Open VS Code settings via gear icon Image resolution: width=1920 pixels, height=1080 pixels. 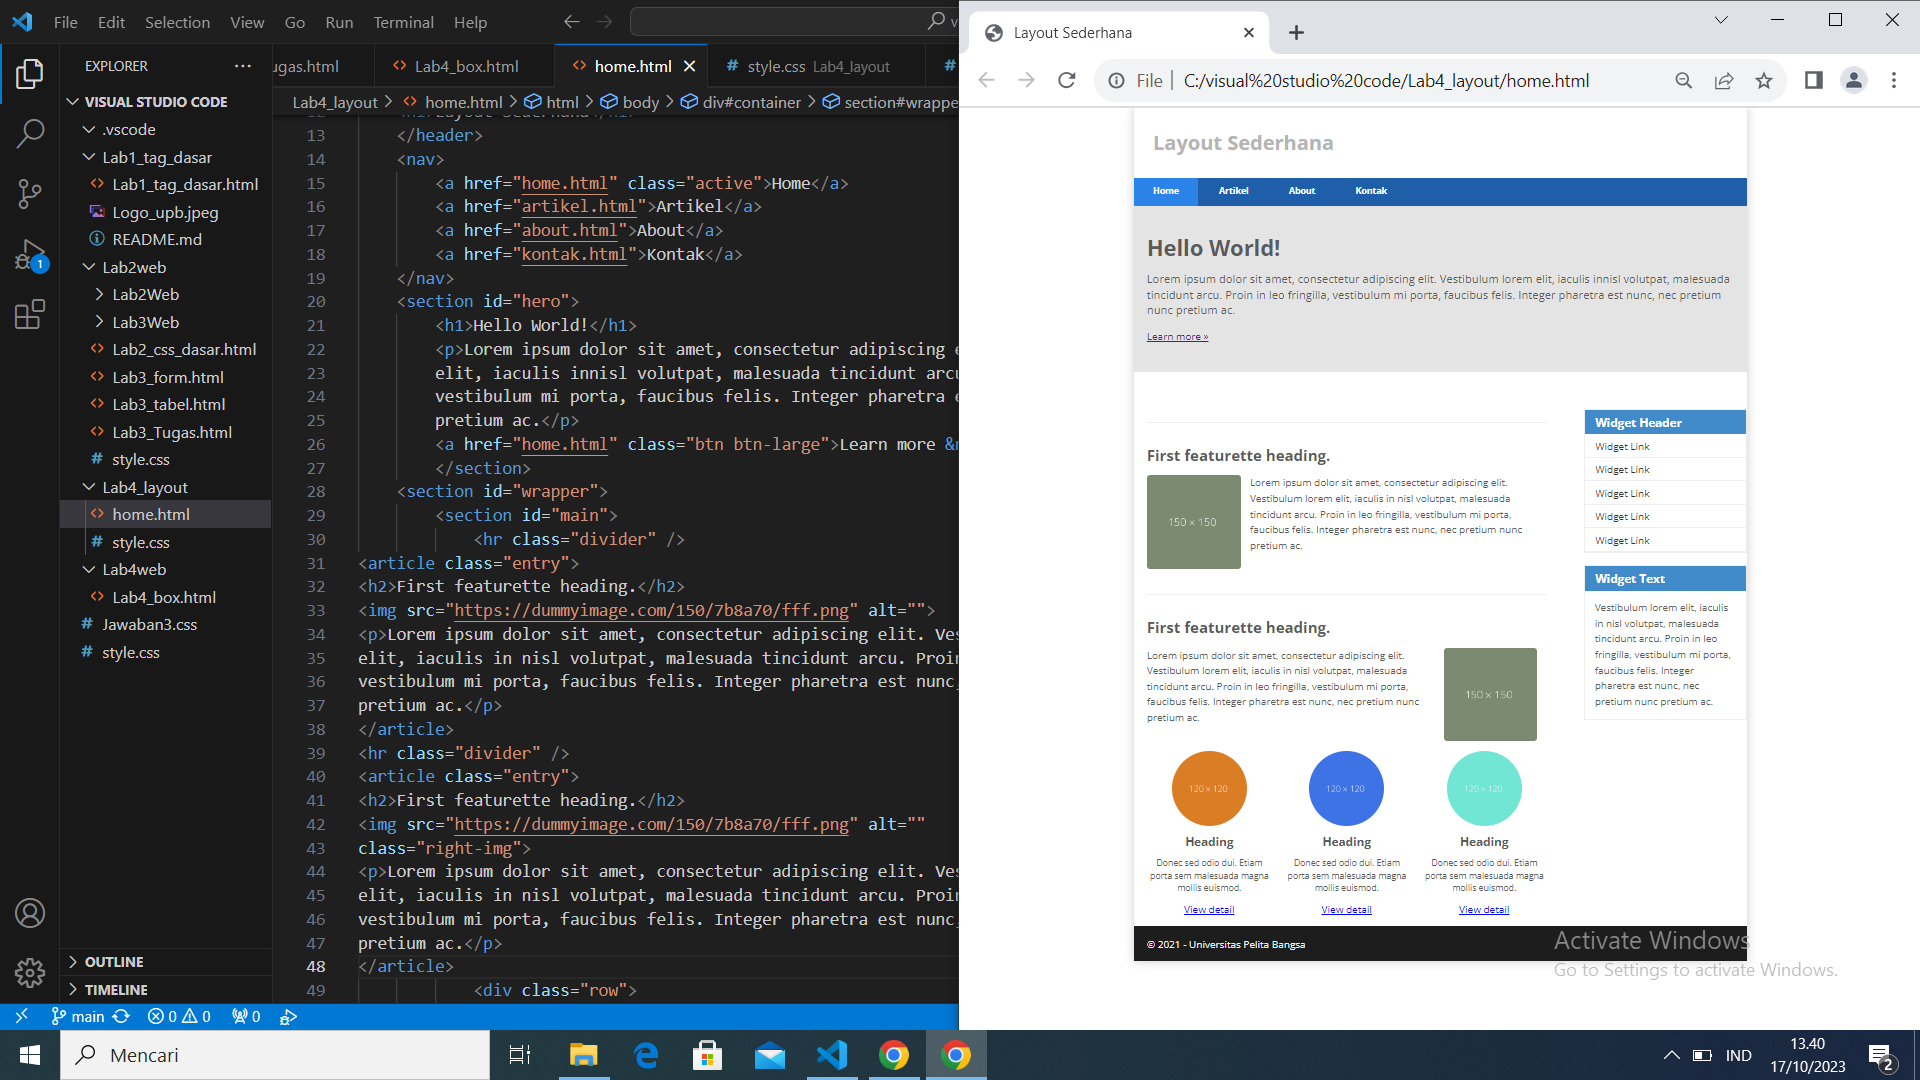pos(29,972)
